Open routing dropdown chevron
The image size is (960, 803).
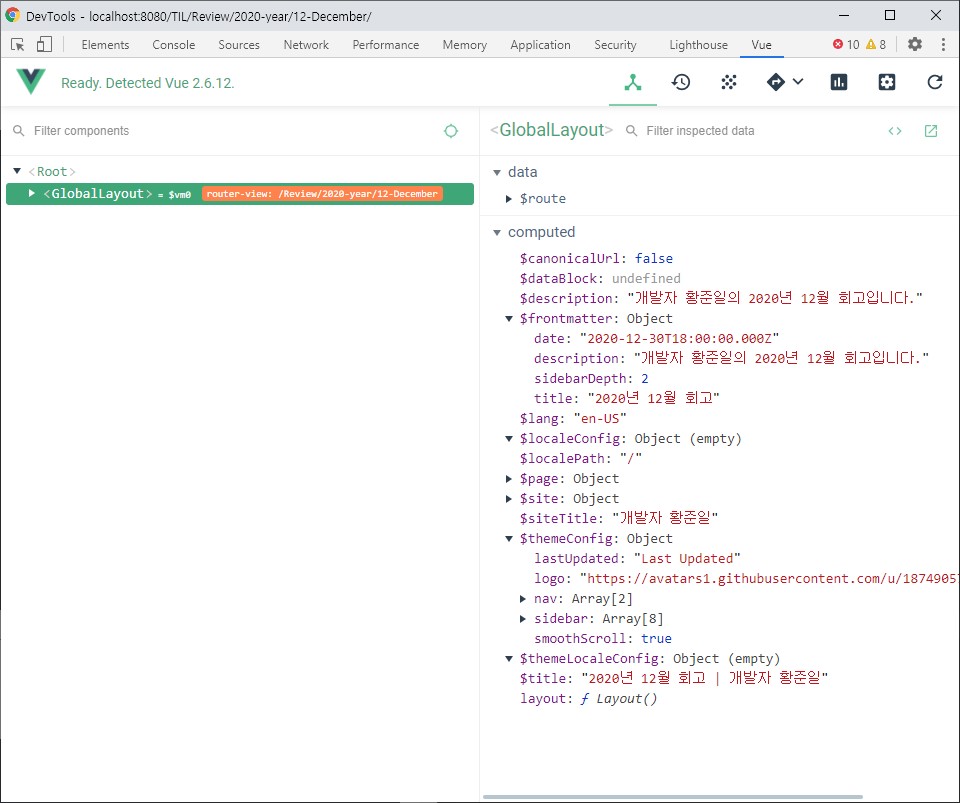coord(798,81)
